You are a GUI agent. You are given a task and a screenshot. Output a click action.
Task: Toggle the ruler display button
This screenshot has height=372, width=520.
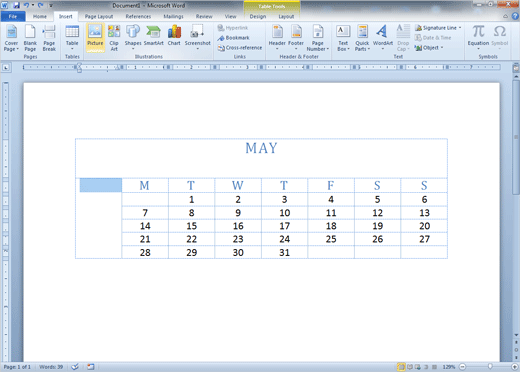point(516,68)
